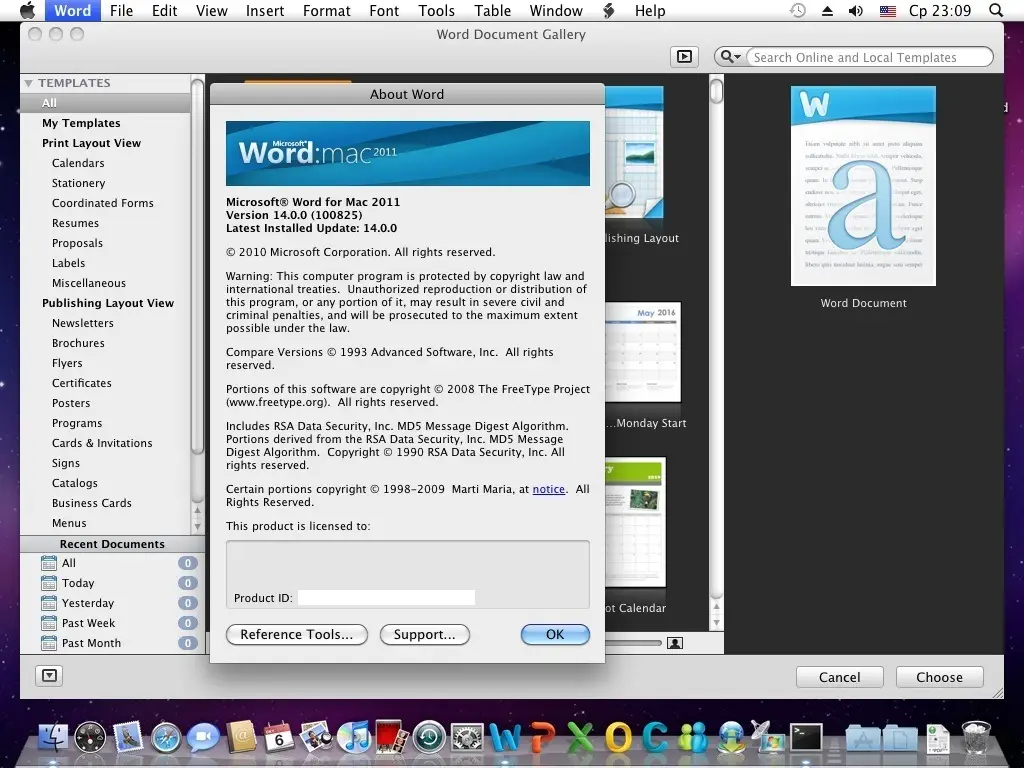Open iChat from the Dock

(203, 738)
